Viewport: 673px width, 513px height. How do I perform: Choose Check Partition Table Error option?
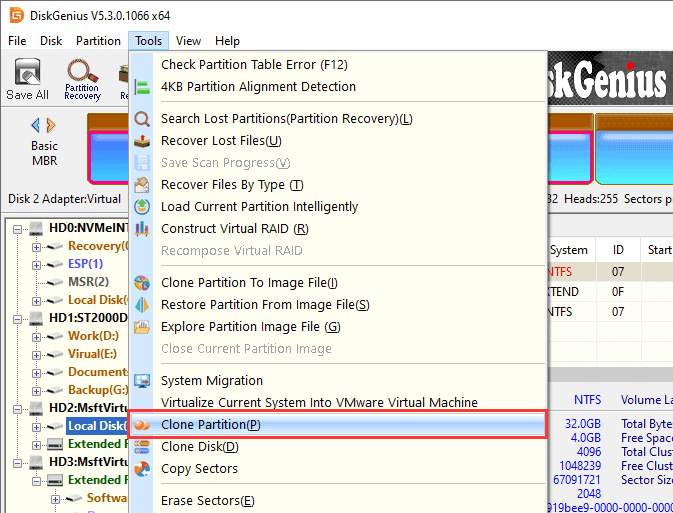pyautogui.click(x=254, y=65)
